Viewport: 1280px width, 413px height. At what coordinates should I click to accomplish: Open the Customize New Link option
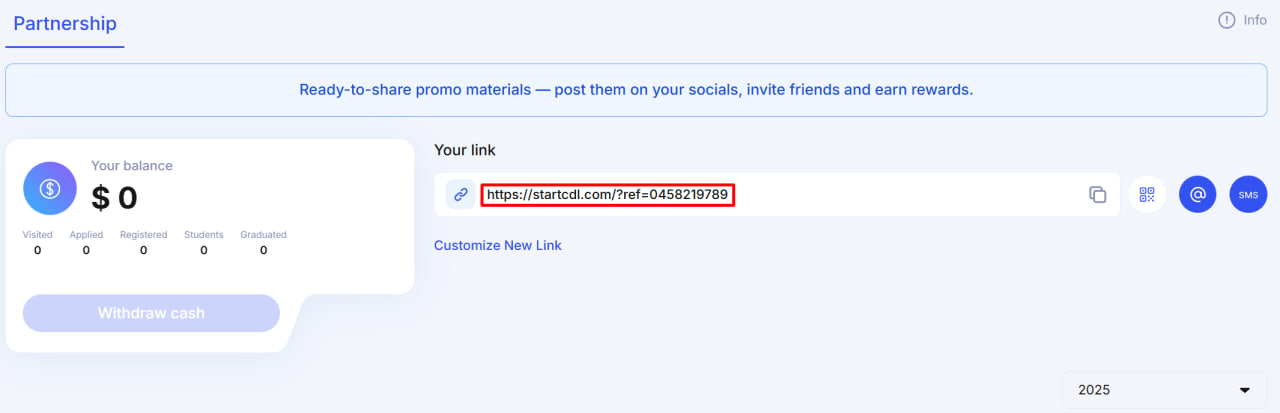(497, 245)
